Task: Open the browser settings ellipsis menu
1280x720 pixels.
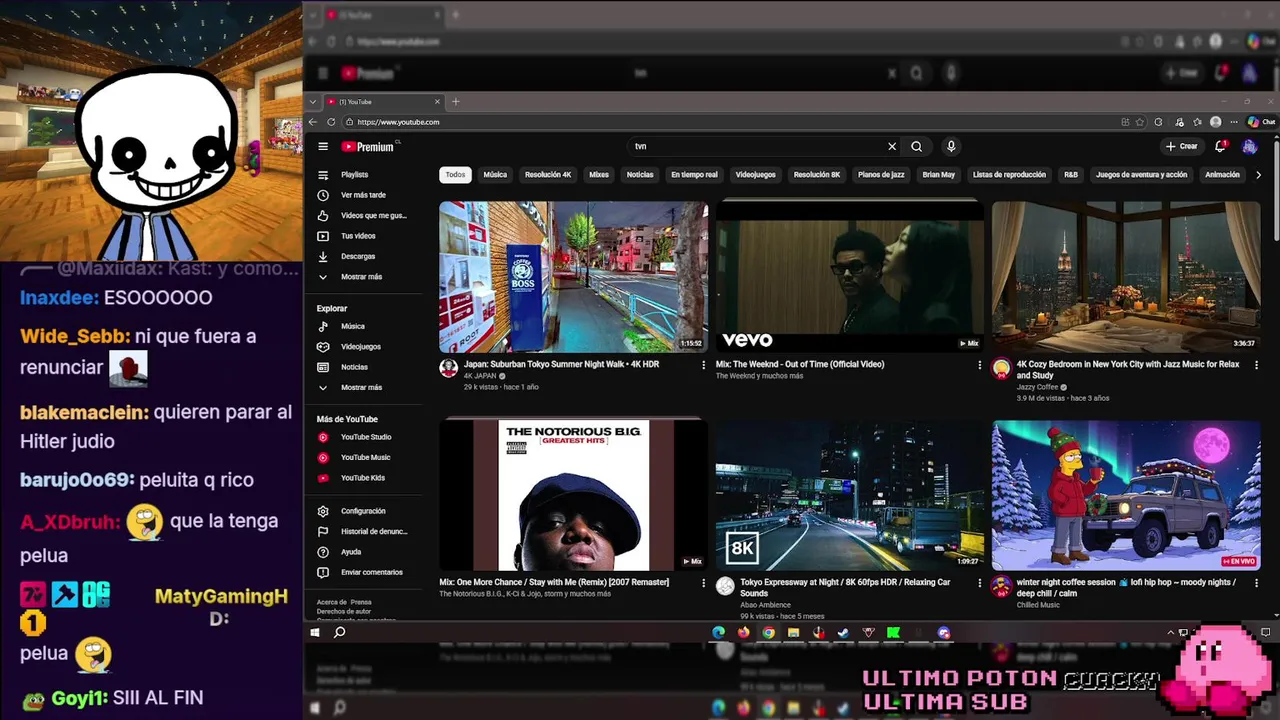Action: (x=1234, y=122)
